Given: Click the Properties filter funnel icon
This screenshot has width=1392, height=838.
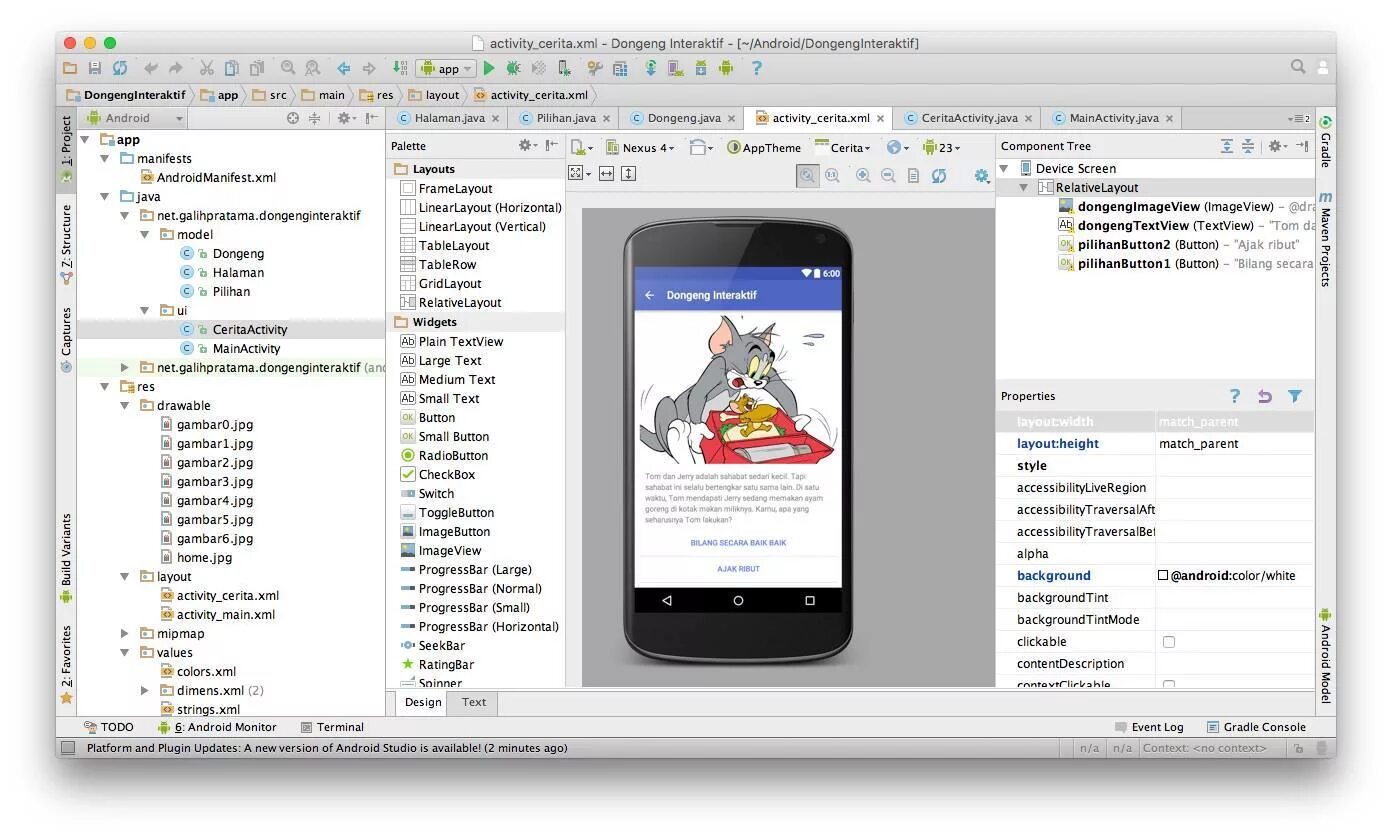Looking at the screenshot, I should [1295, 396].
